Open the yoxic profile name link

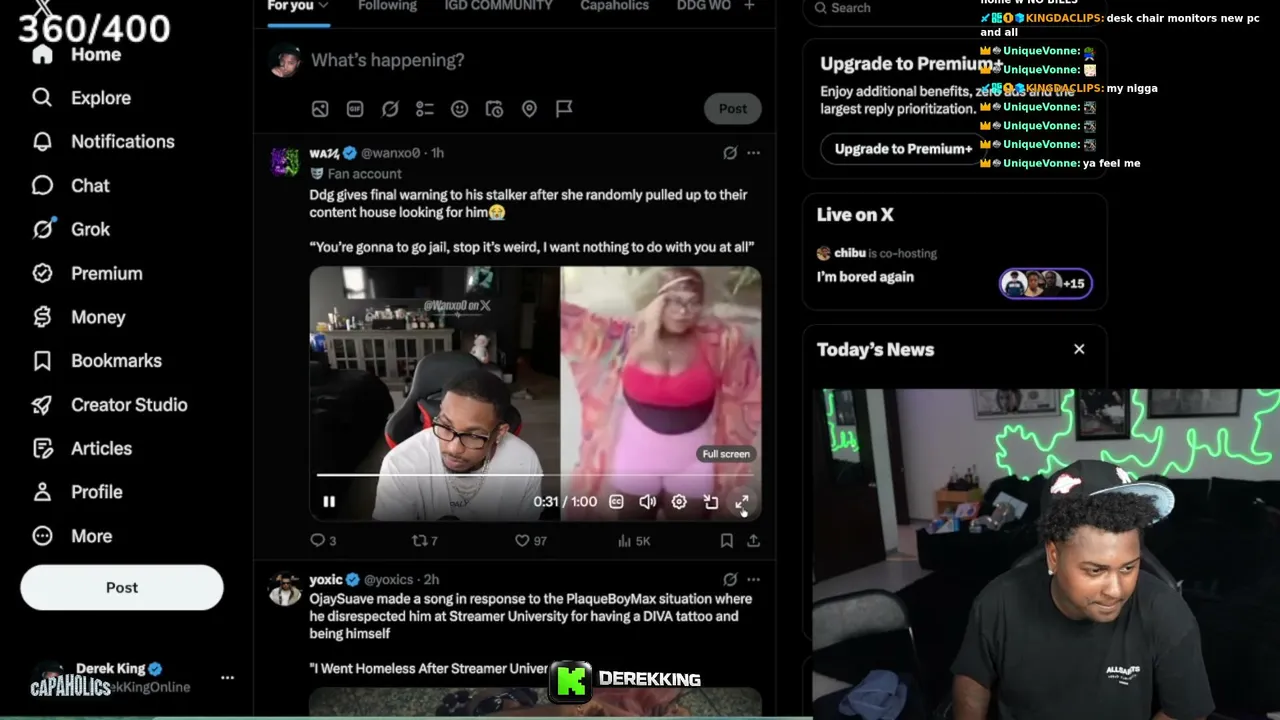(326, 580)
